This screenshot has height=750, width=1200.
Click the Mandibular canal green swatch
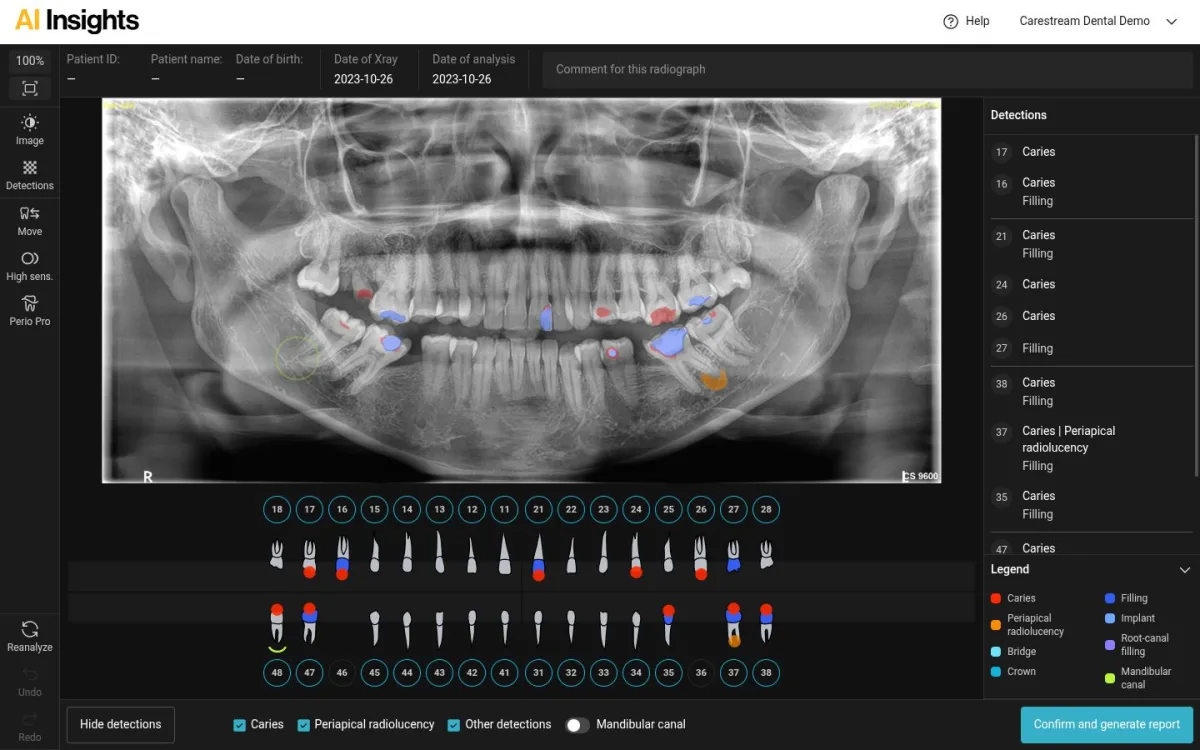(1110, 678)
